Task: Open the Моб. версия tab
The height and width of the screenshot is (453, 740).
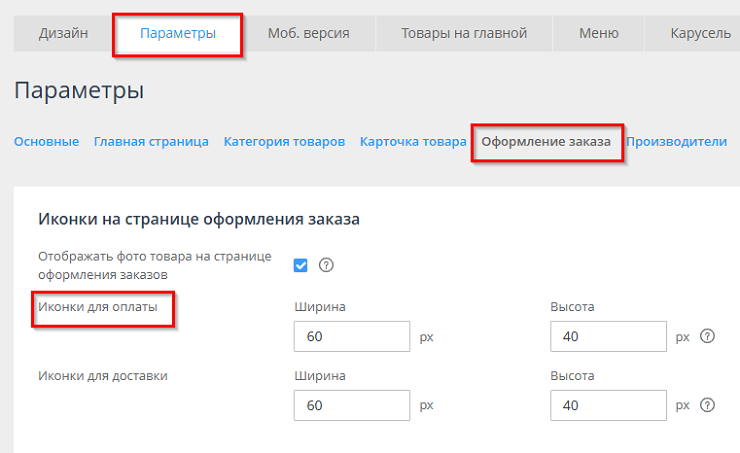Action: (x=308, y=34)
